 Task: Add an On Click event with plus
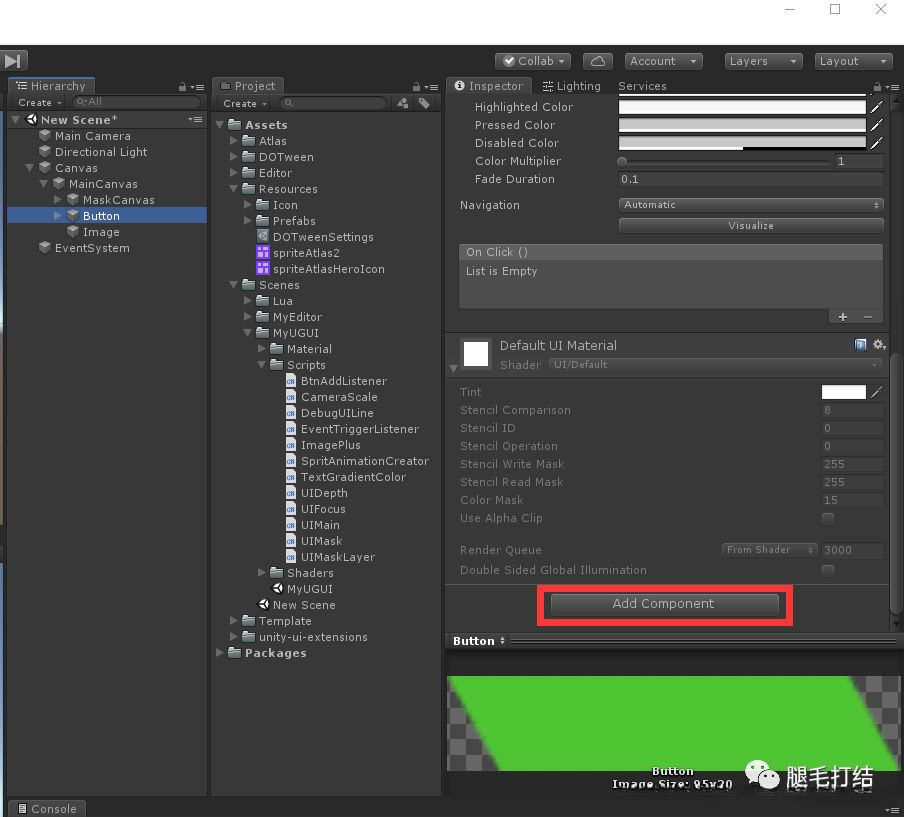843,317
